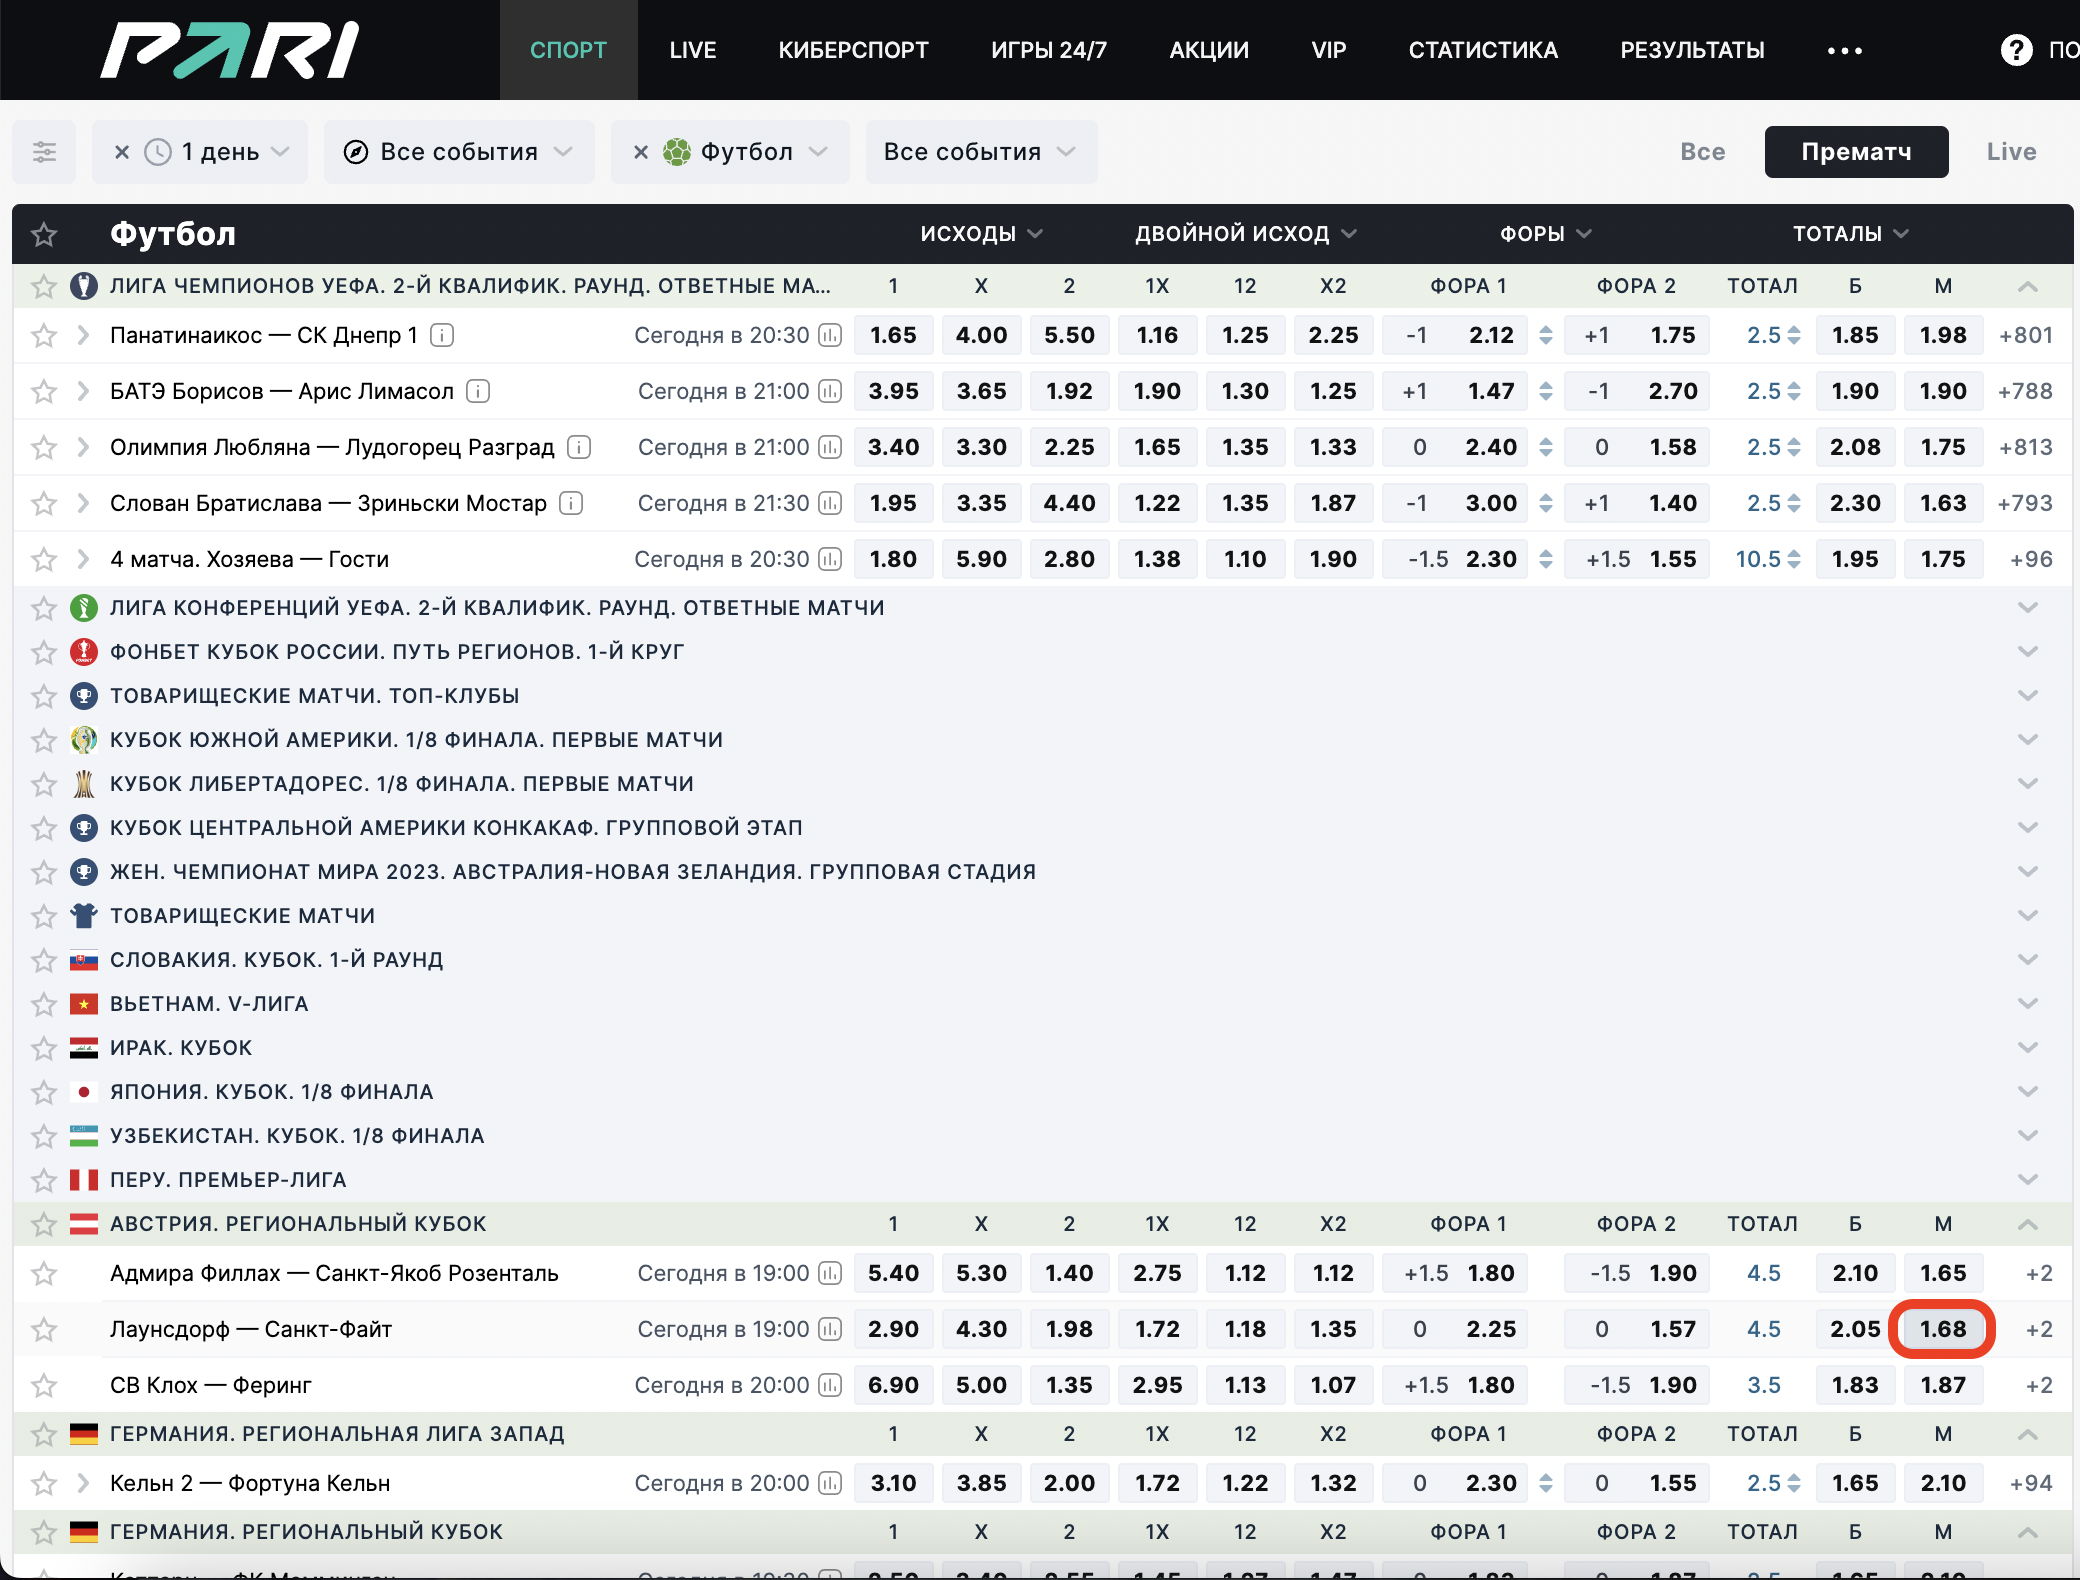Viewport: 2080px width, 1580px height.
Task: Open the ИСХОДЫ column dropdown
Action: pos(981,234)
